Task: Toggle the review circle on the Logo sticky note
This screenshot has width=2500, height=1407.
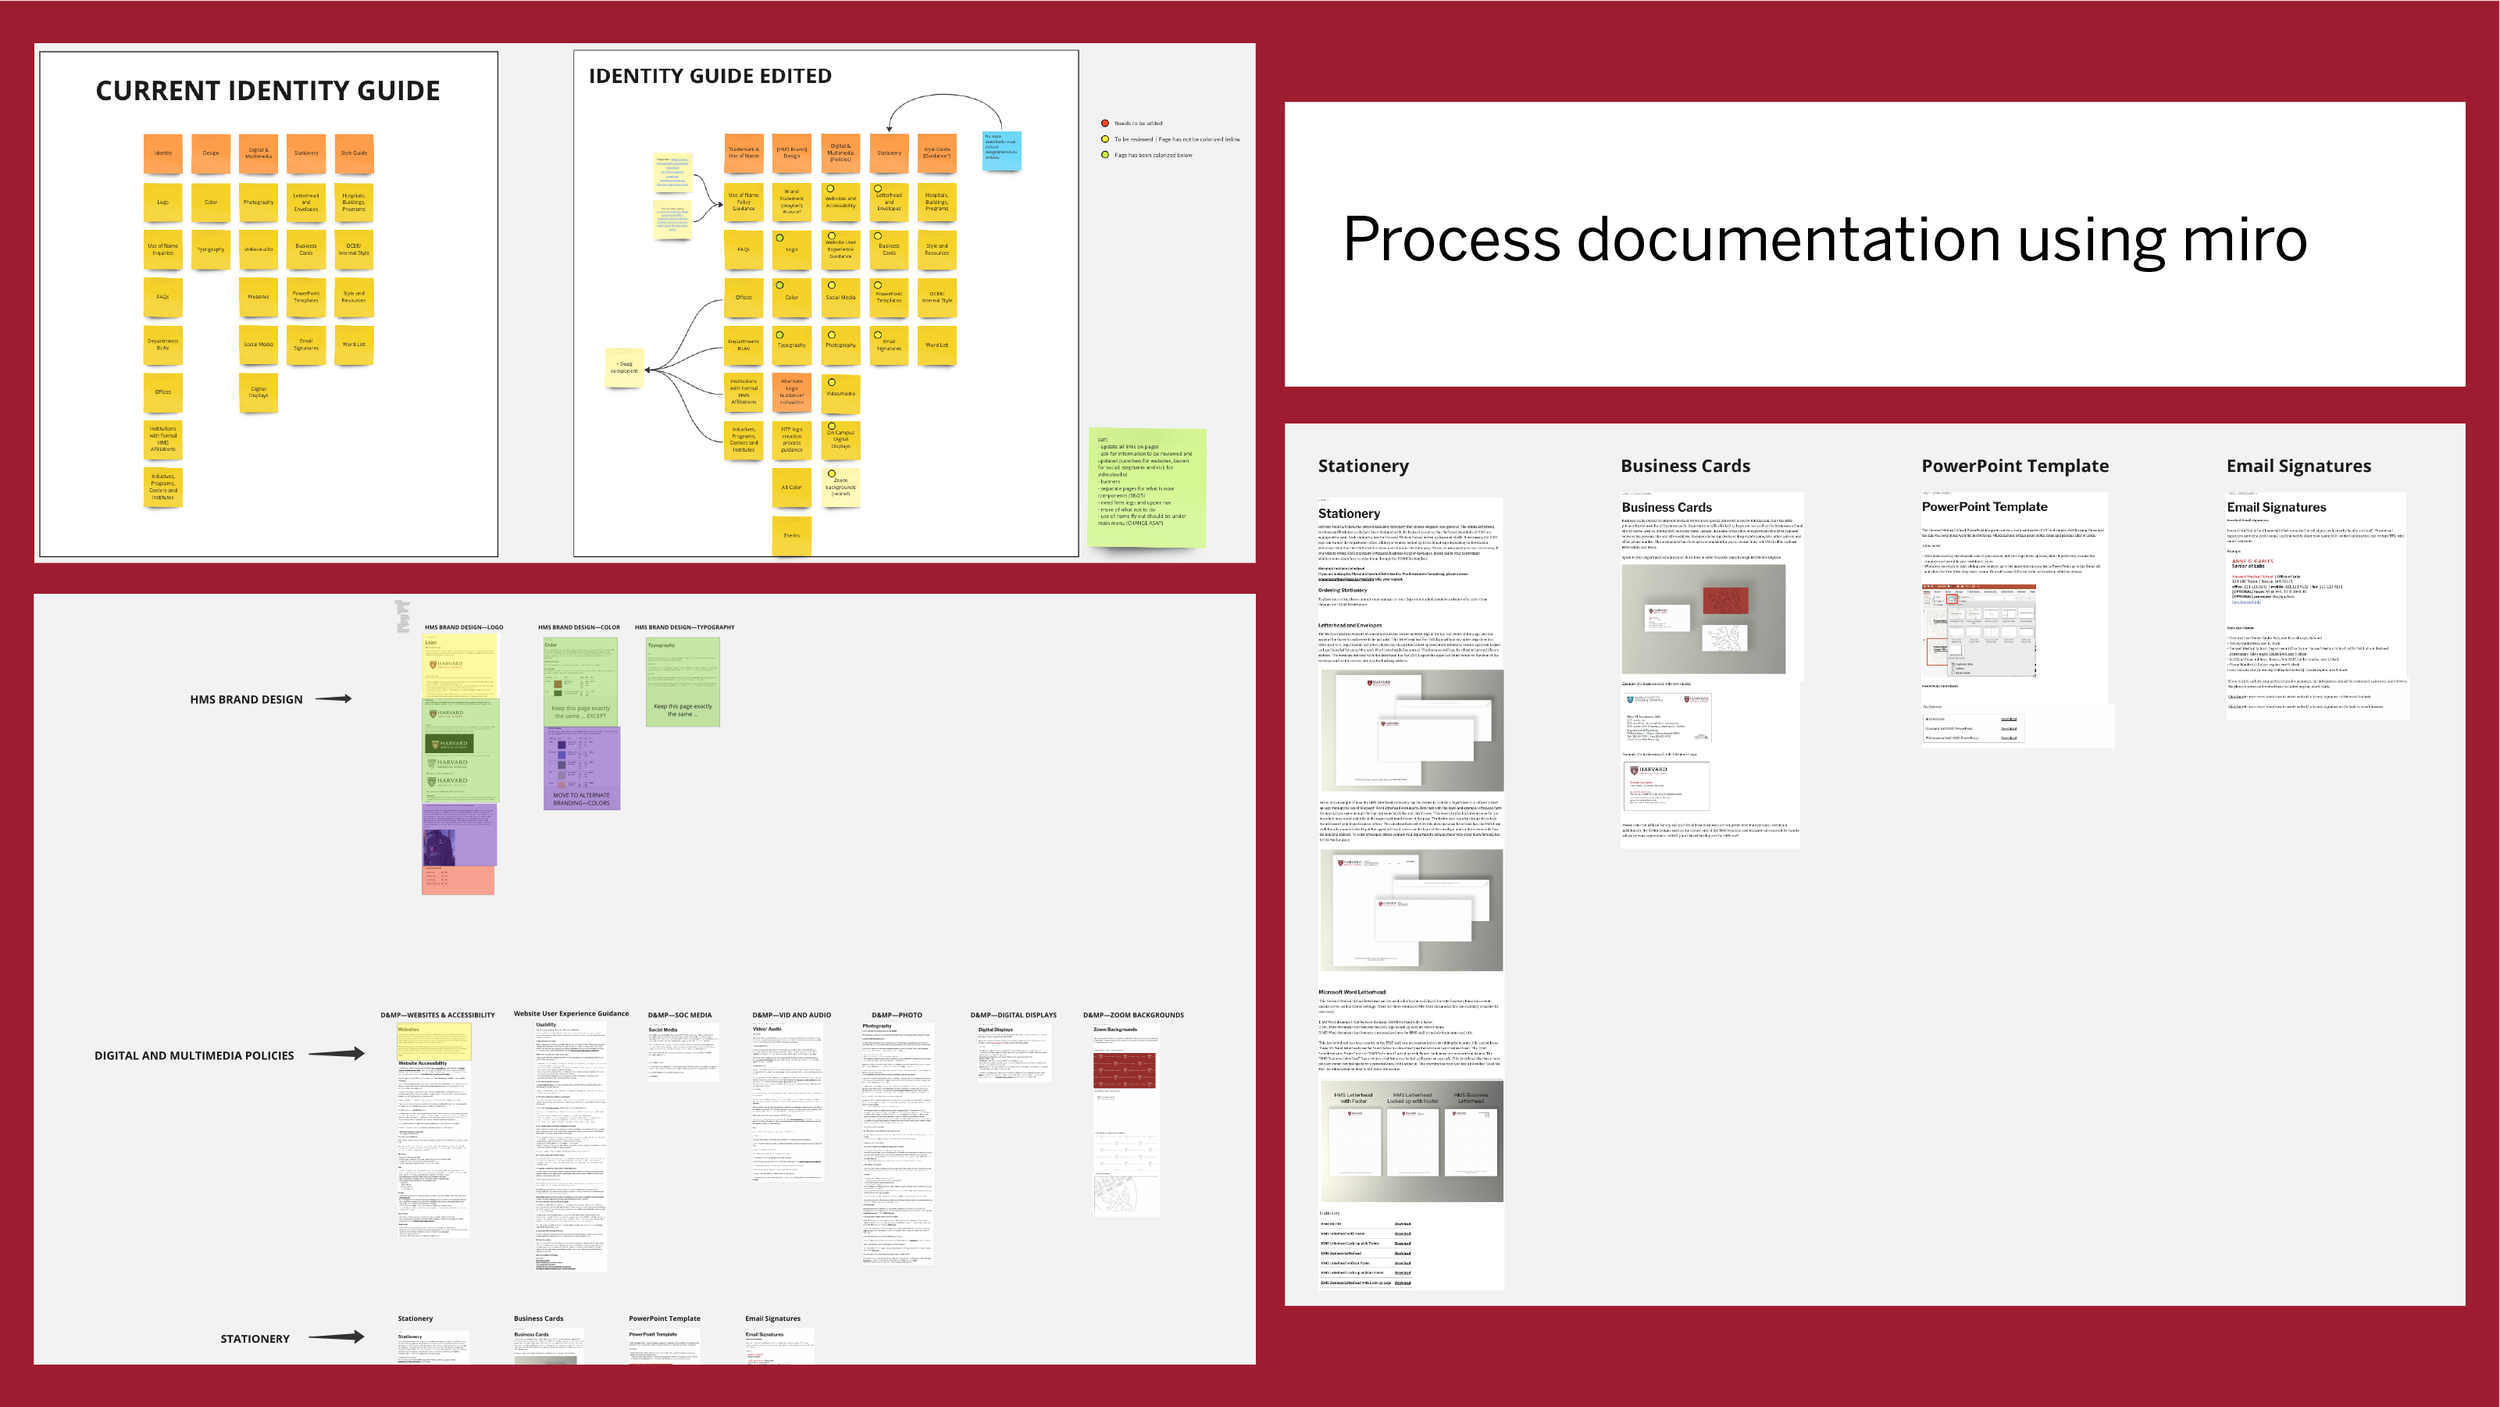Action: (779, 237)
